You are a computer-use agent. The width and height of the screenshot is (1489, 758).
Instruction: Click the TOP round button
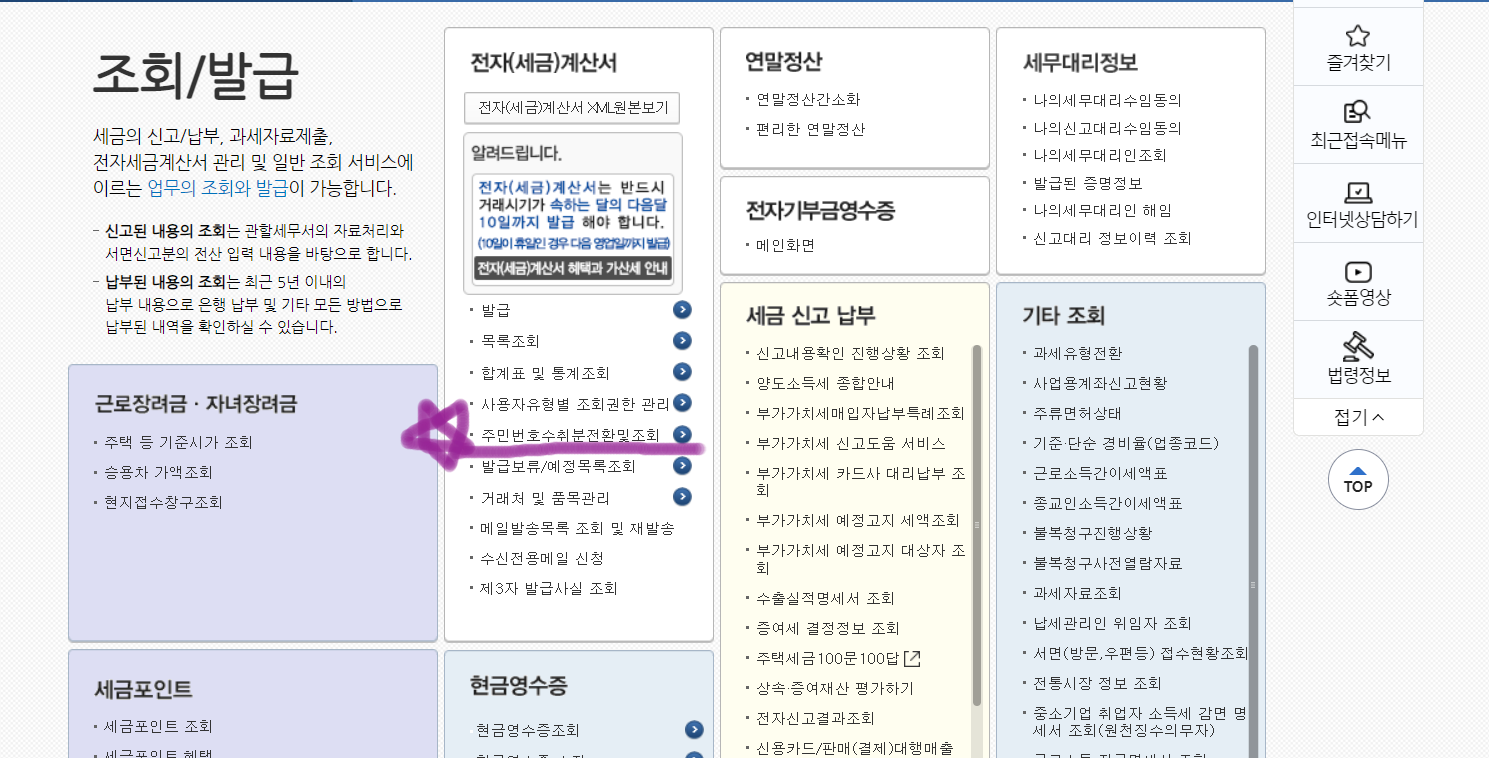(1358, 479)
